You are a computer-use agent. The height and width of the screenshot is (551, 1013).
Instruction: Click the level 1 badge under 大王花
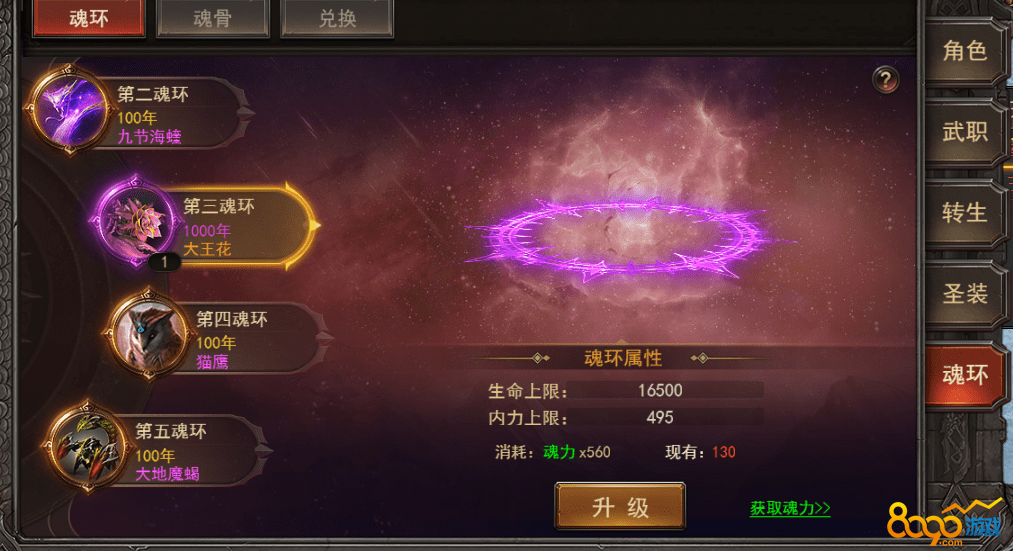point(164,262)
